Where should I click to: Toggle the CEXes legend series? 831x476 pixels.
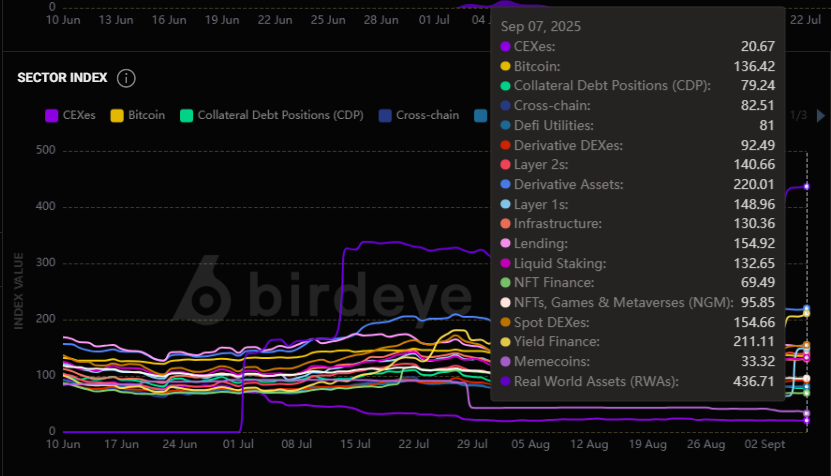pos(70,116)
